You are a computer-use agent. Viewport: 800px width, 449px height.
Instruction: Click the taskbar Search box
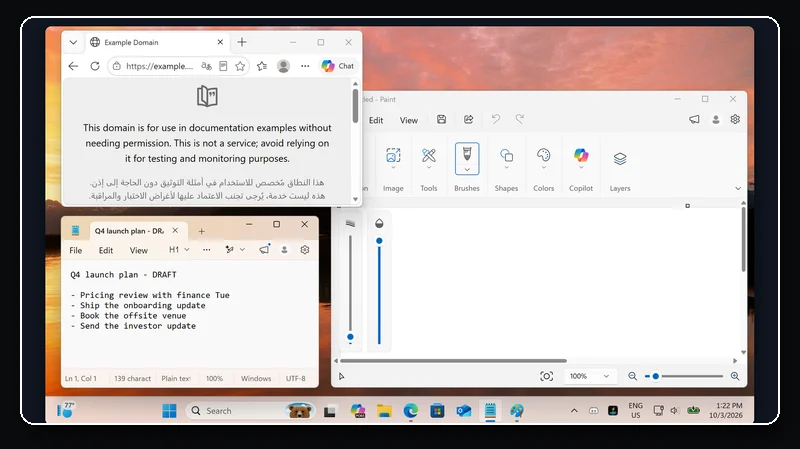tap(250, 411)
